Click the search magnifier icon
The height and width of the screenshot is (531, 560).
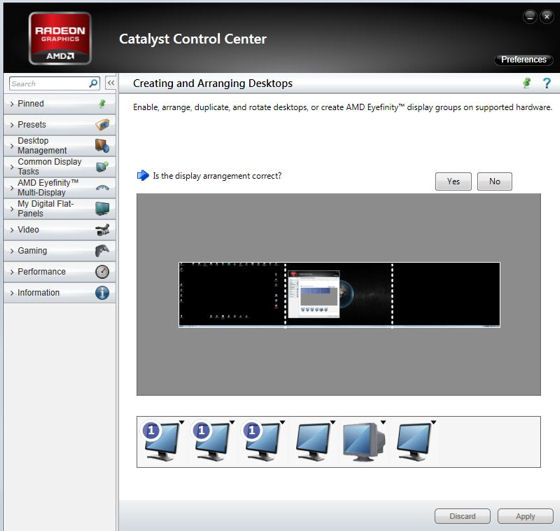(93, 84)
